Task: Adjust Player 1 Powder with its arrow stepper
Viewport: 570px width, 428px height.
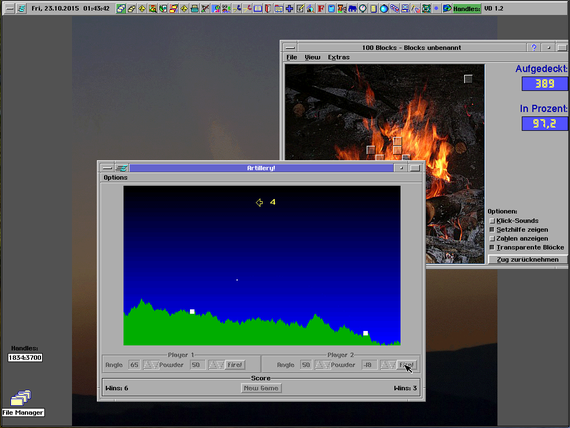Action: [216, 365]
